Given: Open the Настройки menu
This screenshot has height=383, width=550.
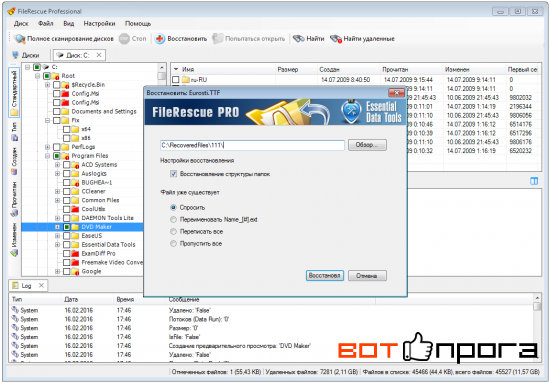Looking at the screenshot, I should click(99, 23).
